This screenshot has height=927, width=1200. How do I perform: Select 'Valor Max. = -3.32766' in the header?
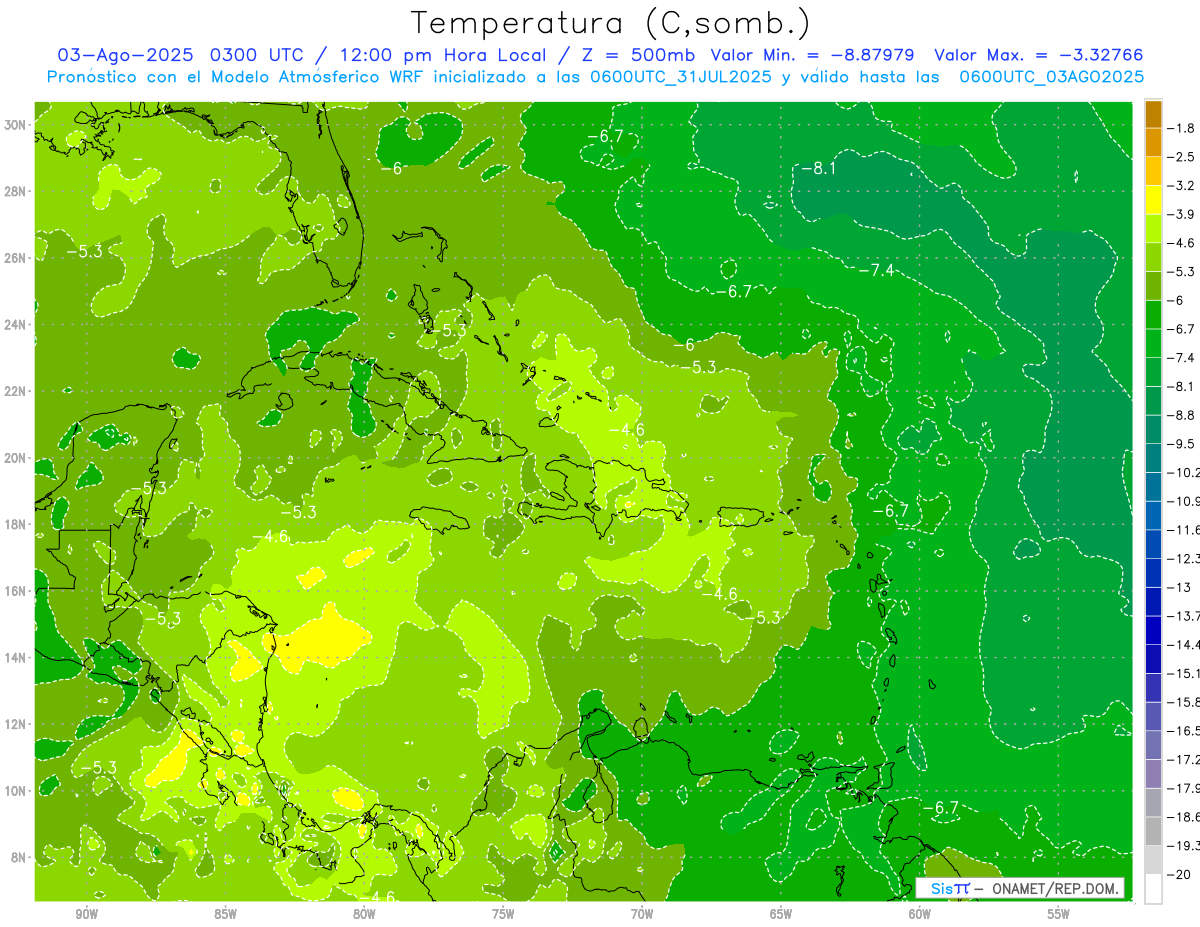(1038, 55)
